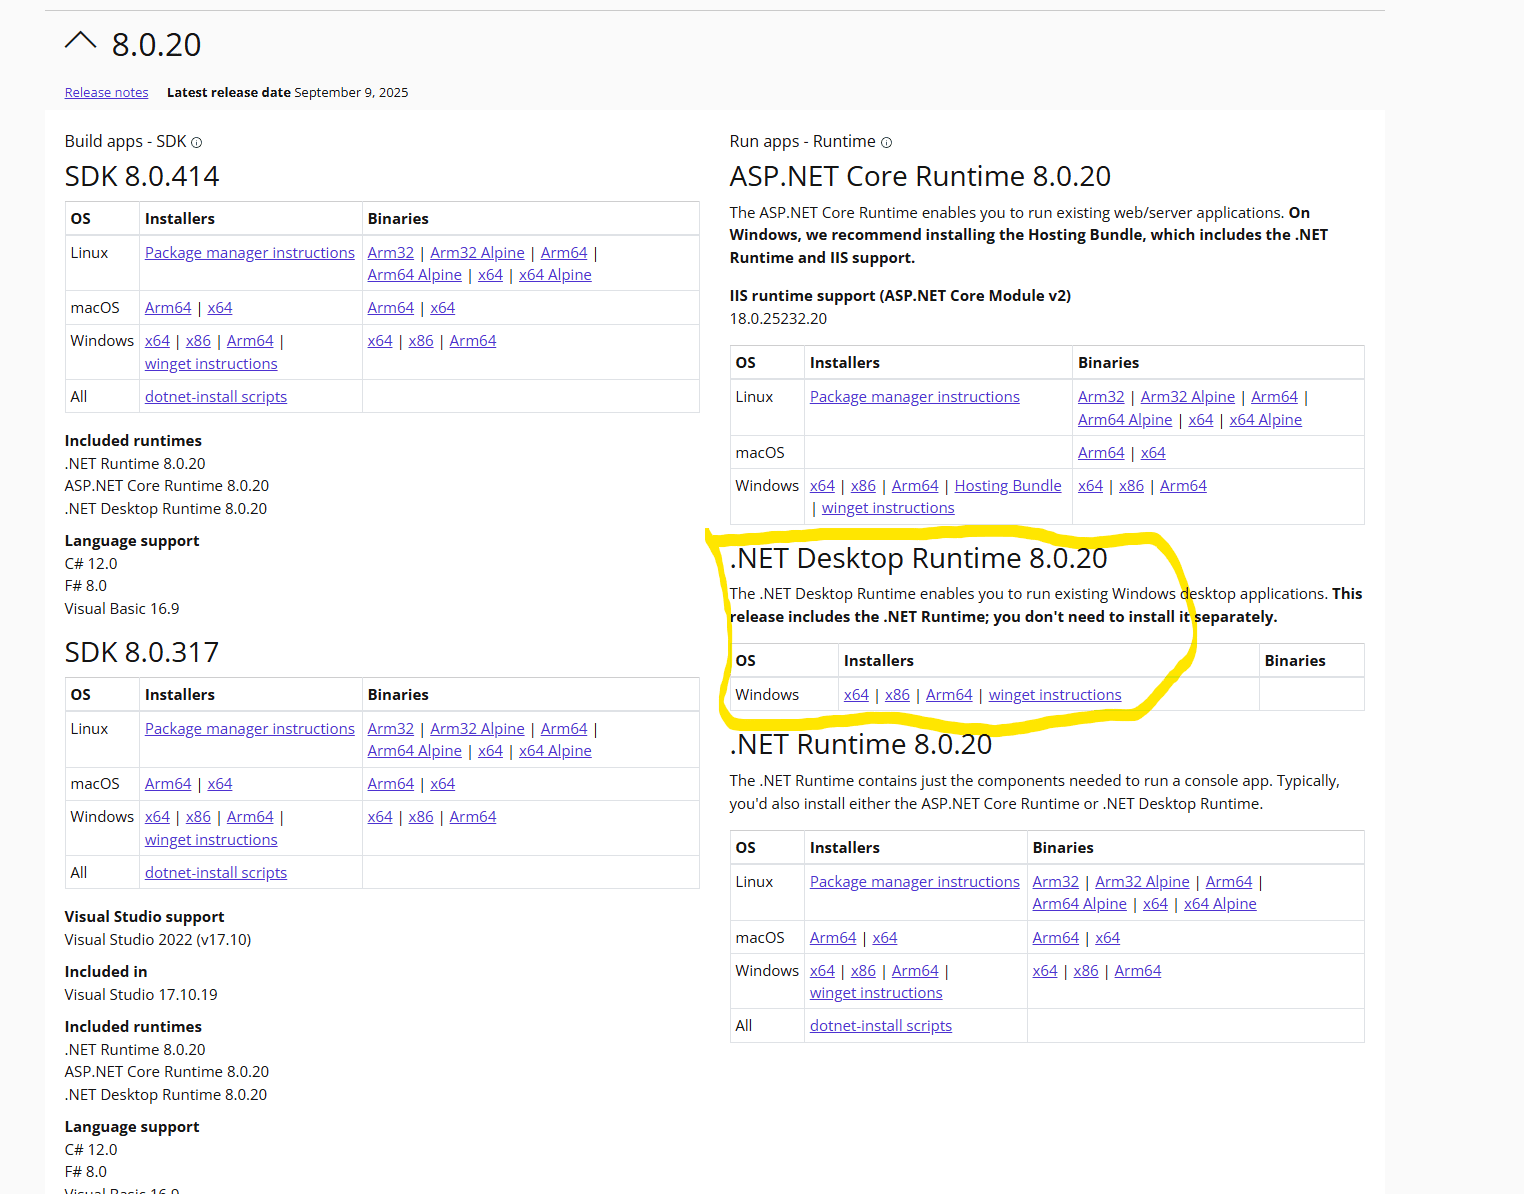Download SDK 8.0.414 macOS Arm64 installer
Screen dimensions: 1524x1194
(168, 308)
